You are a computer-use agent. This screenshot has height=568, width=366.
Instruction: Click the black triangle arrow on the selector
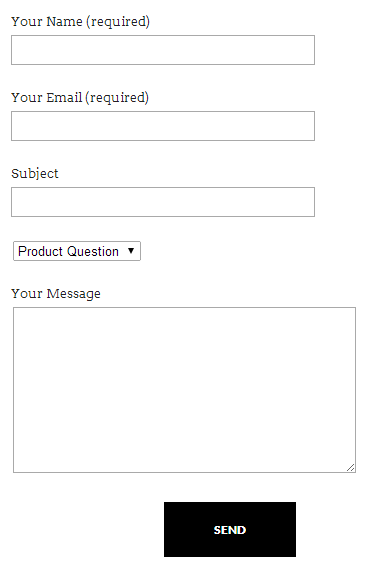coord(131,251)
